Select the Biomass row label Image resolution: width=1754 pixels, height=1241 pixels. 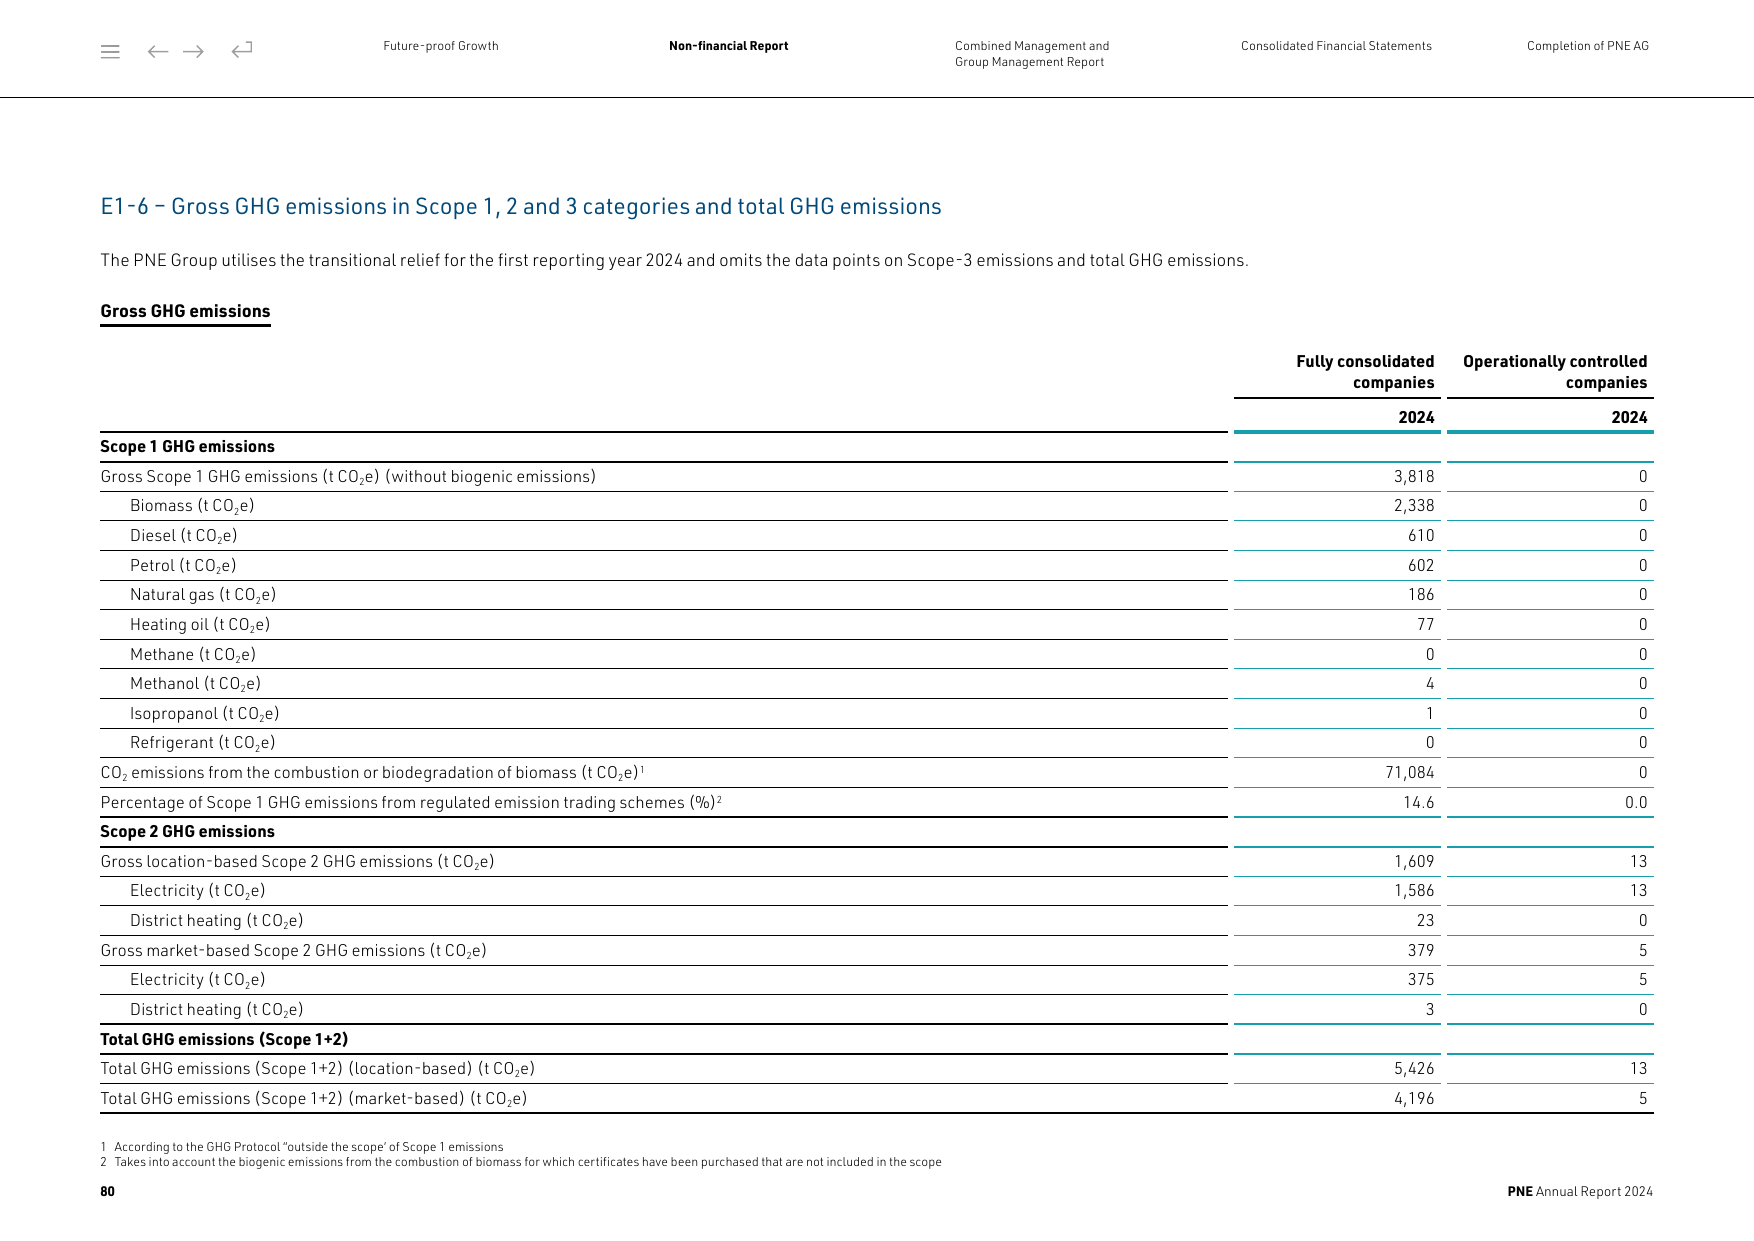(x=192, y=506)
